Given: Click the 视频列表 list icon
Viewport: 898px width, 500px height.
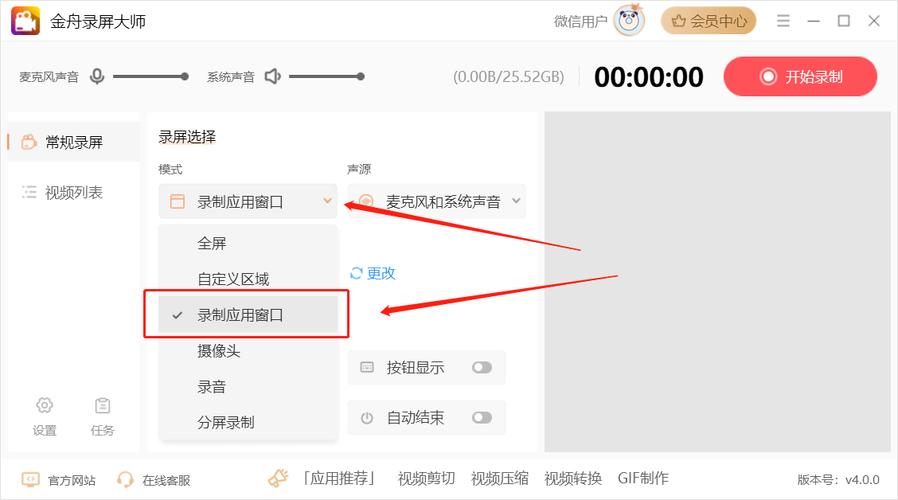Looking at the screenshot, I should (x=29, y=192).
